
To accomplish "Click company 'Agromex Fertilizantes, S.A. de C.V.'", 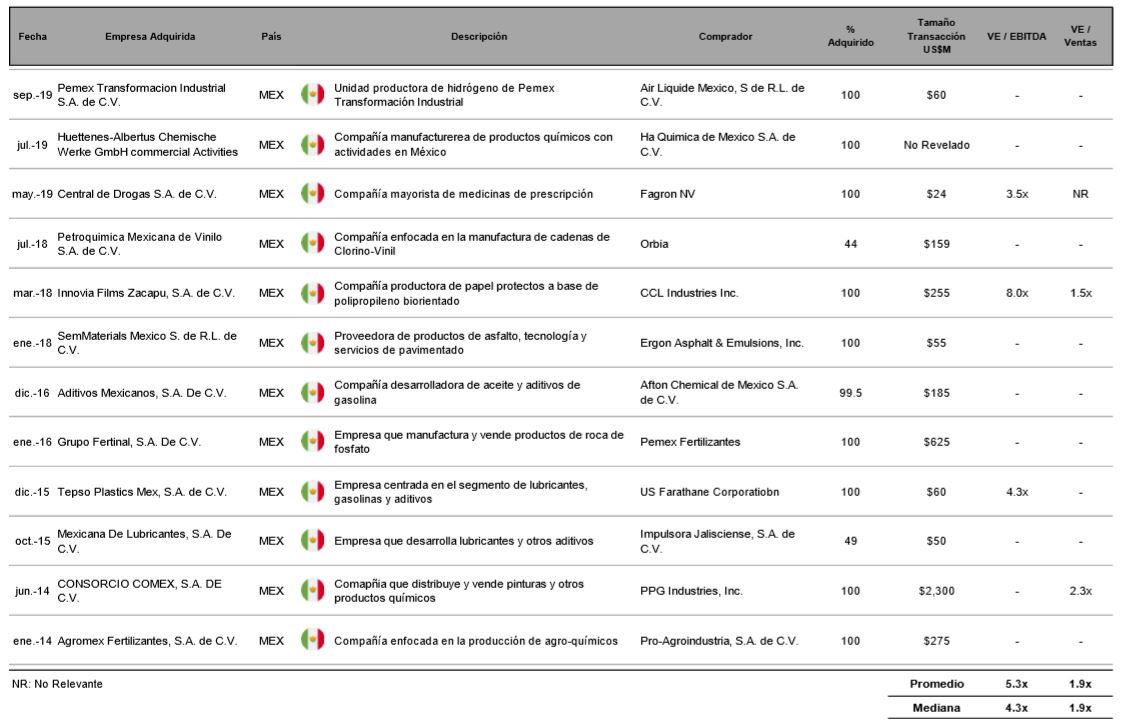I will pyautogui.click(x=147, y=641).
